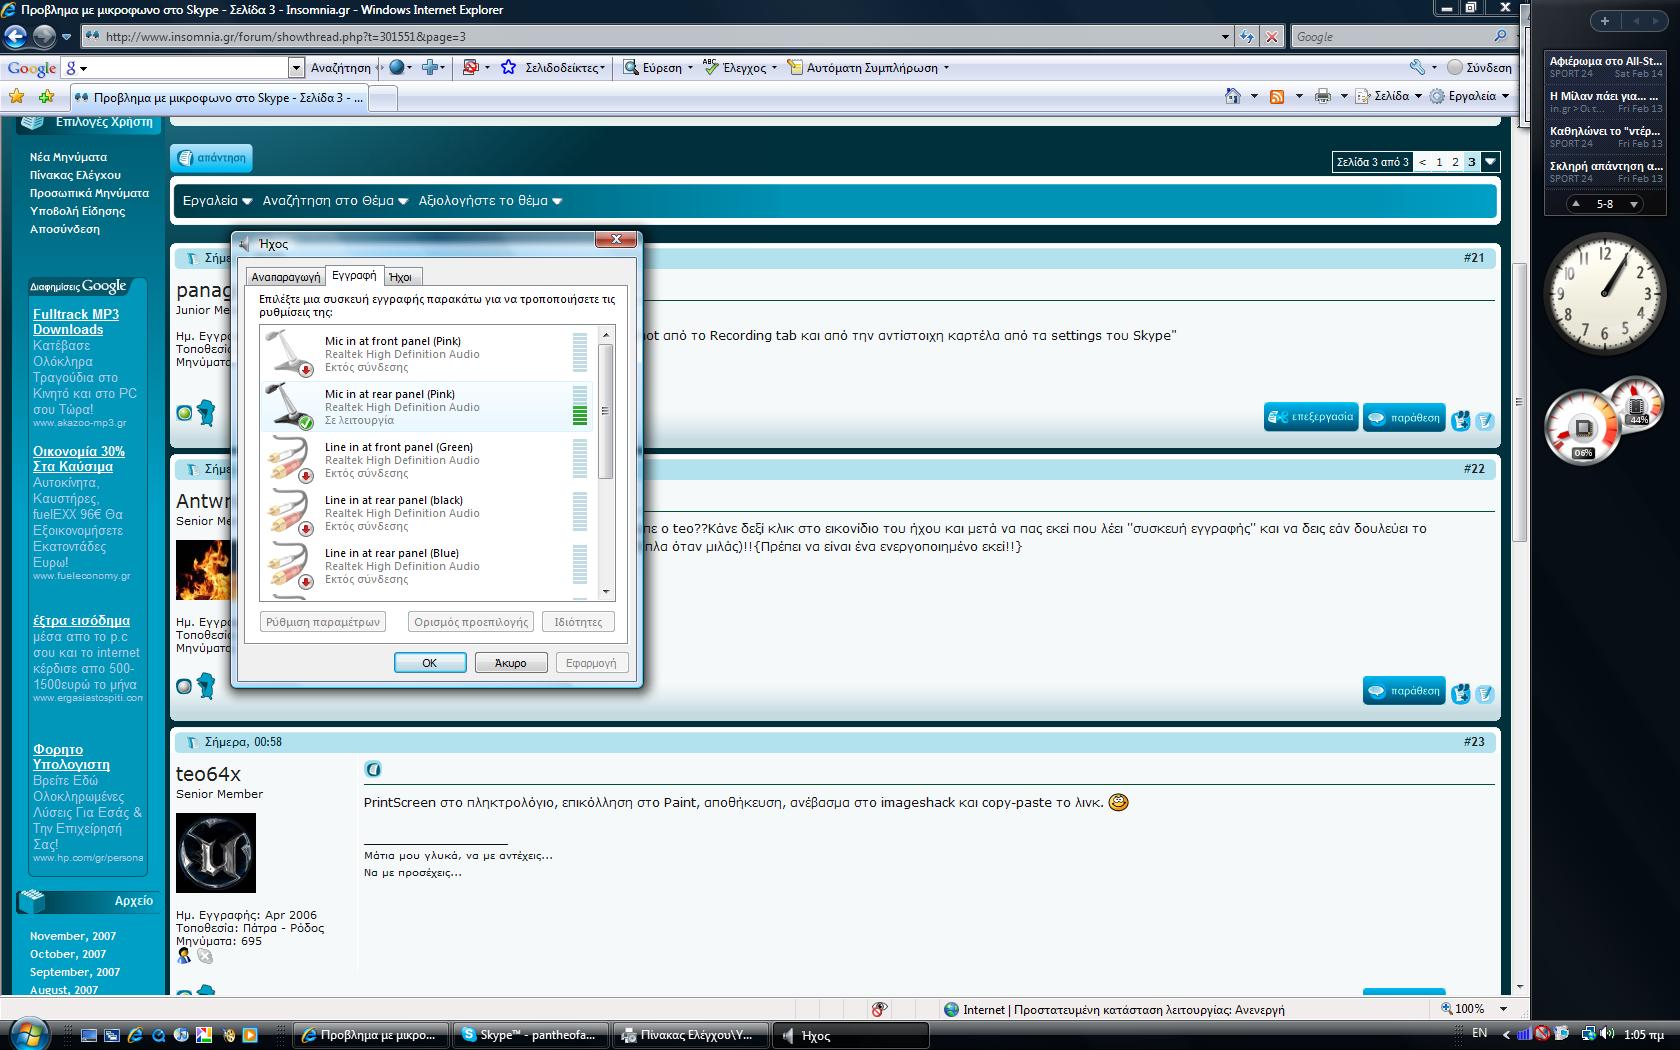Click the IE Home icon
Image resolution: width=1680 pixels, height=1050 pixels.
pos(1233,96)
